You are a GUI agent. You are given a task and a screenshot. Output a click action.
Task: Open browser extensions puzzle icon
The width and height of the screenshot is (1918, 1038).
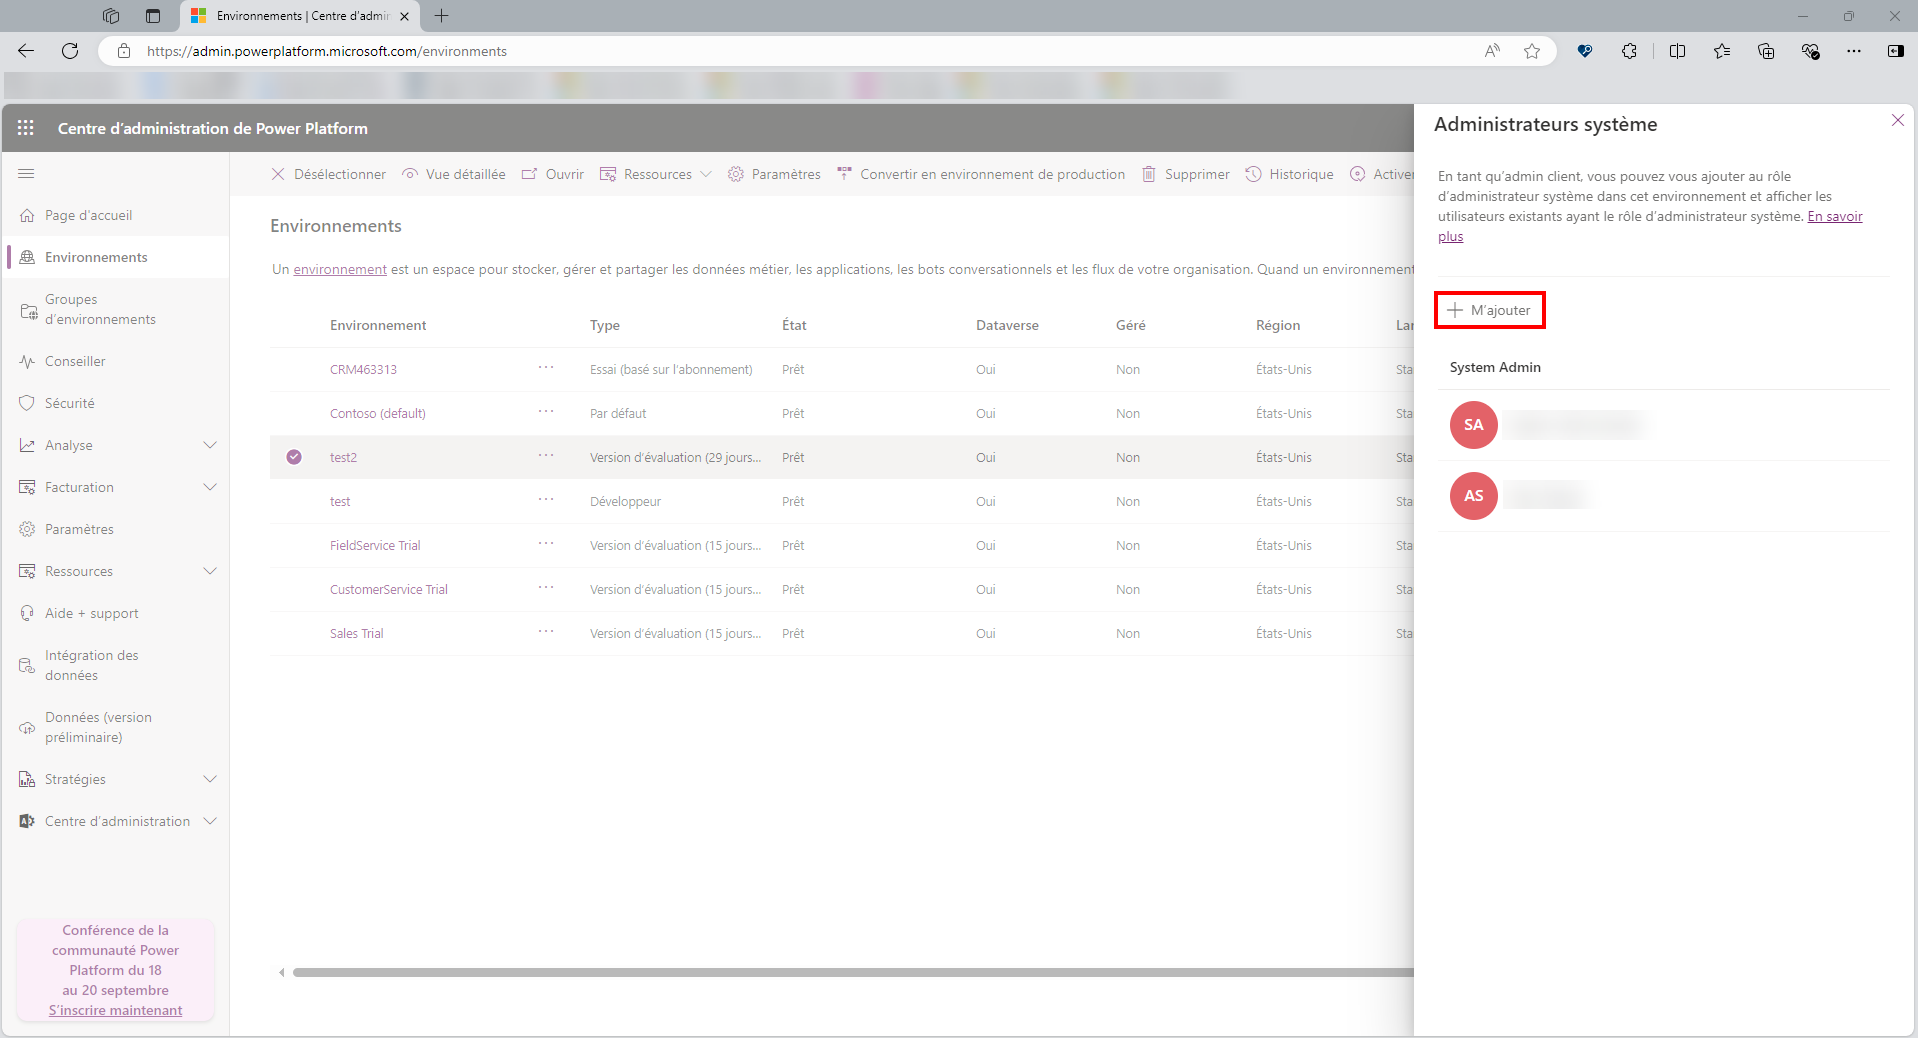point(1630,51)
